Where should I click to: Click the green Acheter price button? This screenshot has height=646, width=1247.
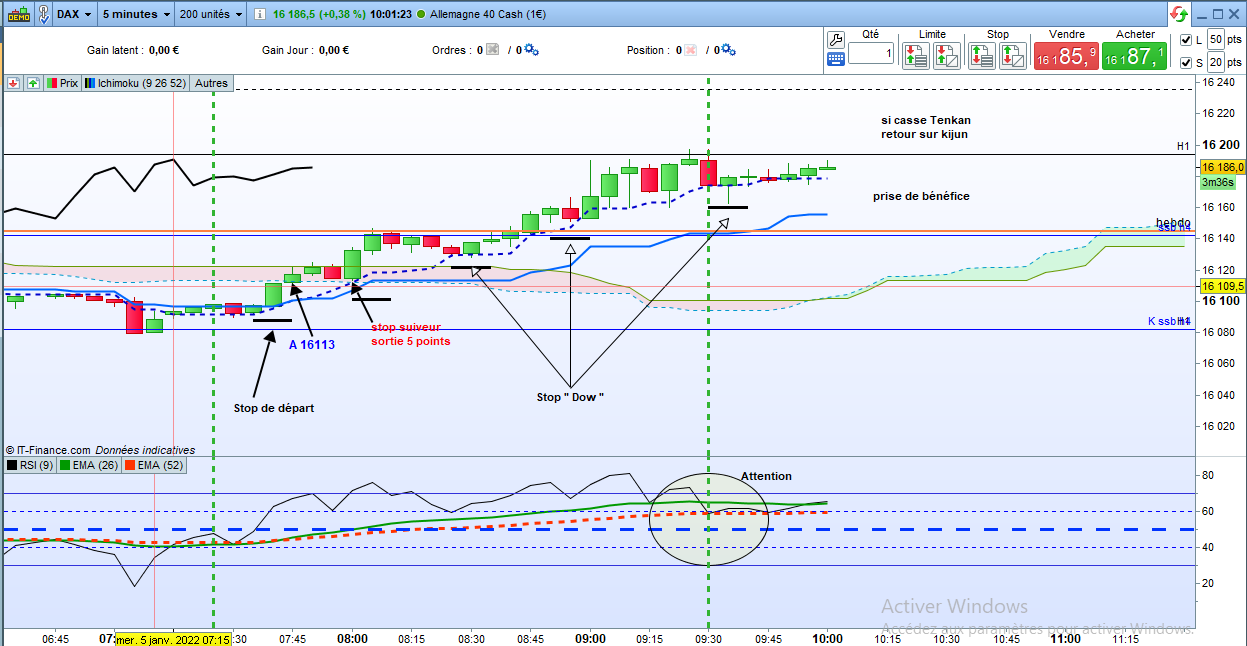(x=1135, y=57)
